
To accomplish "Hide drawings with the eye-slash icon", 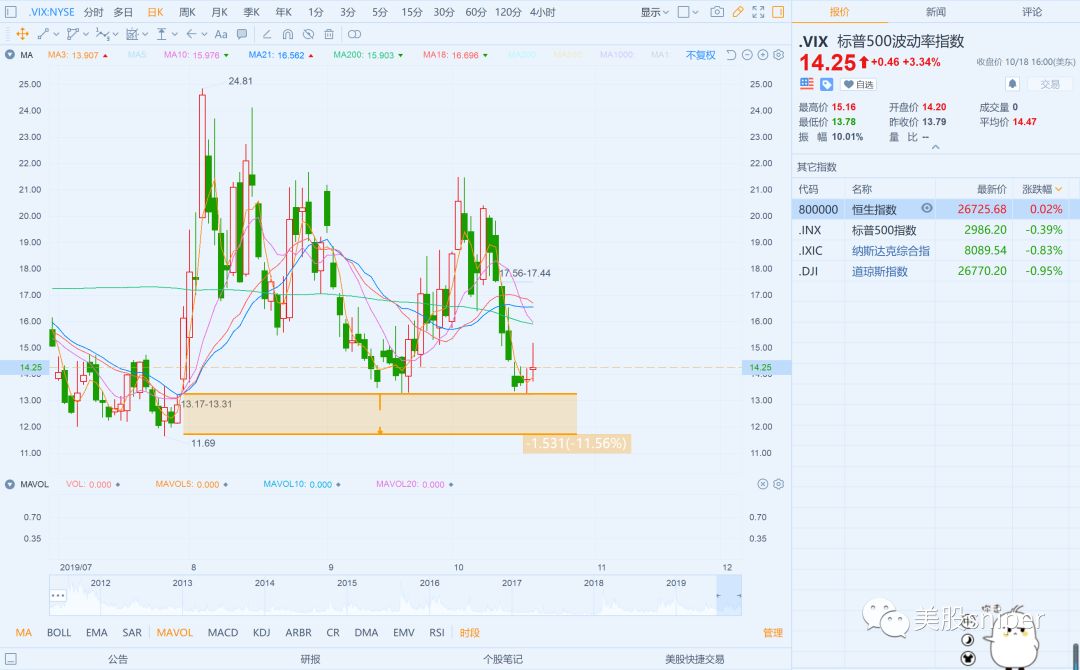I will coord(309,34).
